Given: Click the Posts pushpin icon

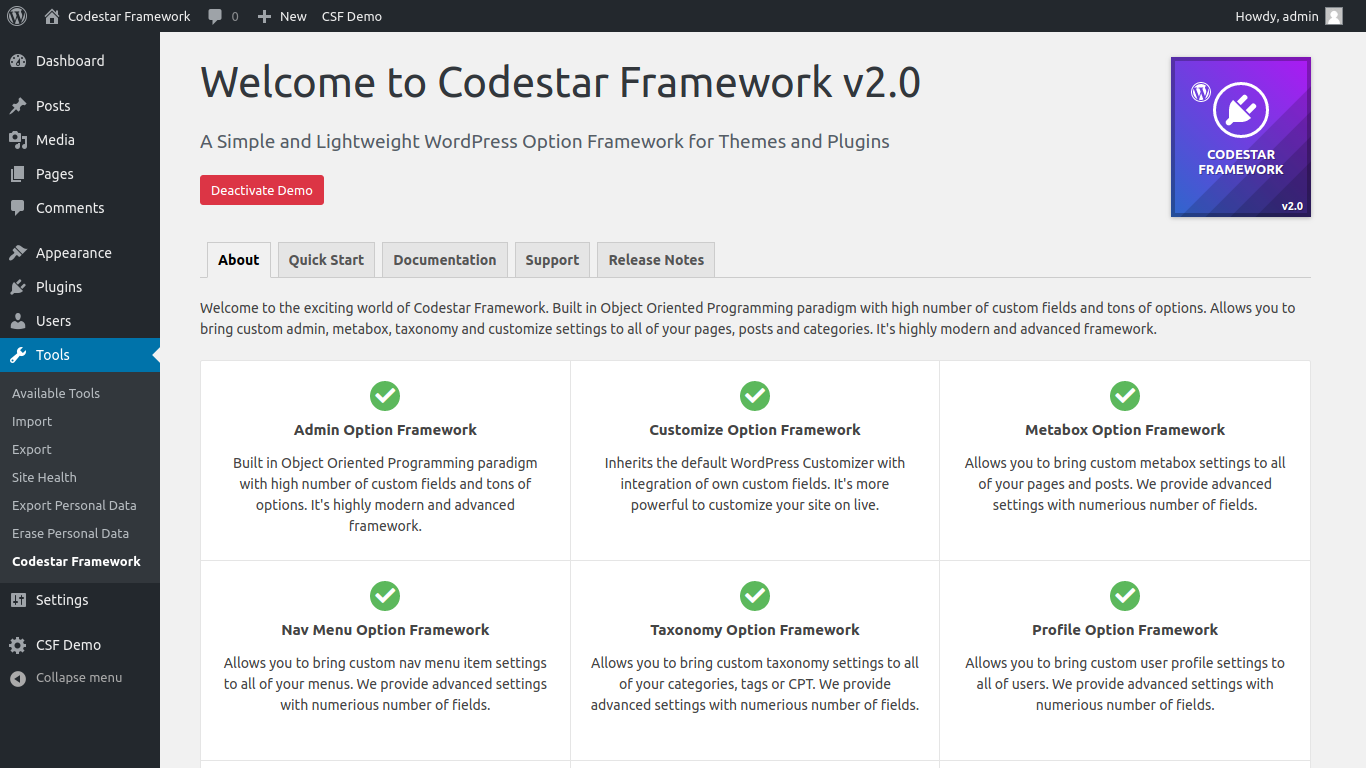Looking at the screenshot, I should pos(18,106).
